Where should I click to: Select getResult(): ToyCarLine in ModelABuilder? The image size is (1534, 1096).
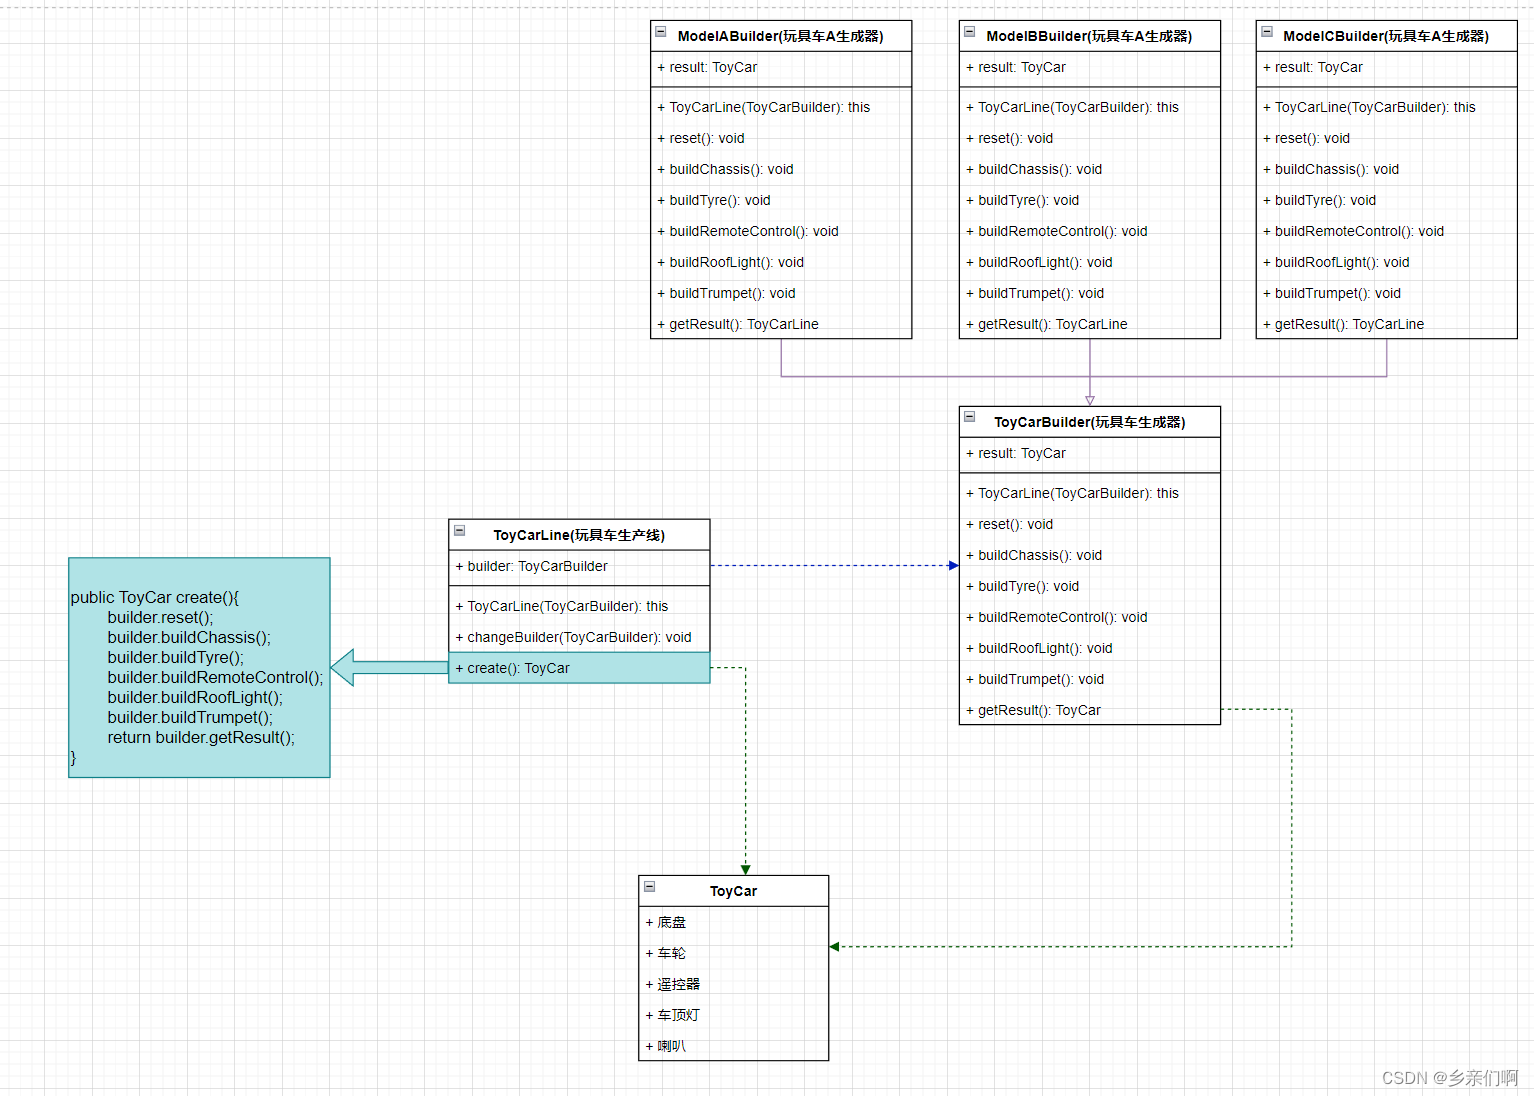781,324
